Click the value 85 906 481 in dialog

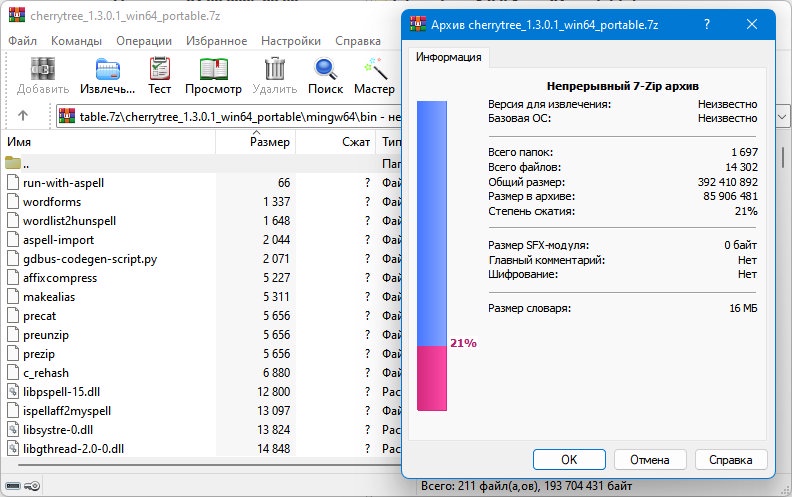[730, 196]
